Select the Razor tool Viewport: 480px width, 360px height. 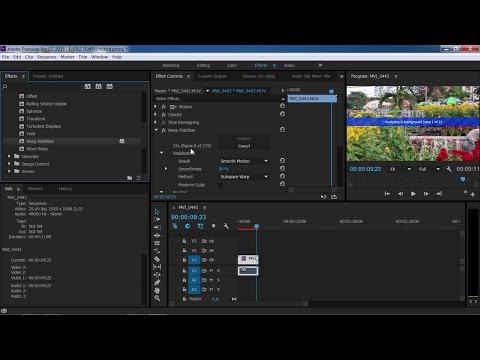[157, 259]
